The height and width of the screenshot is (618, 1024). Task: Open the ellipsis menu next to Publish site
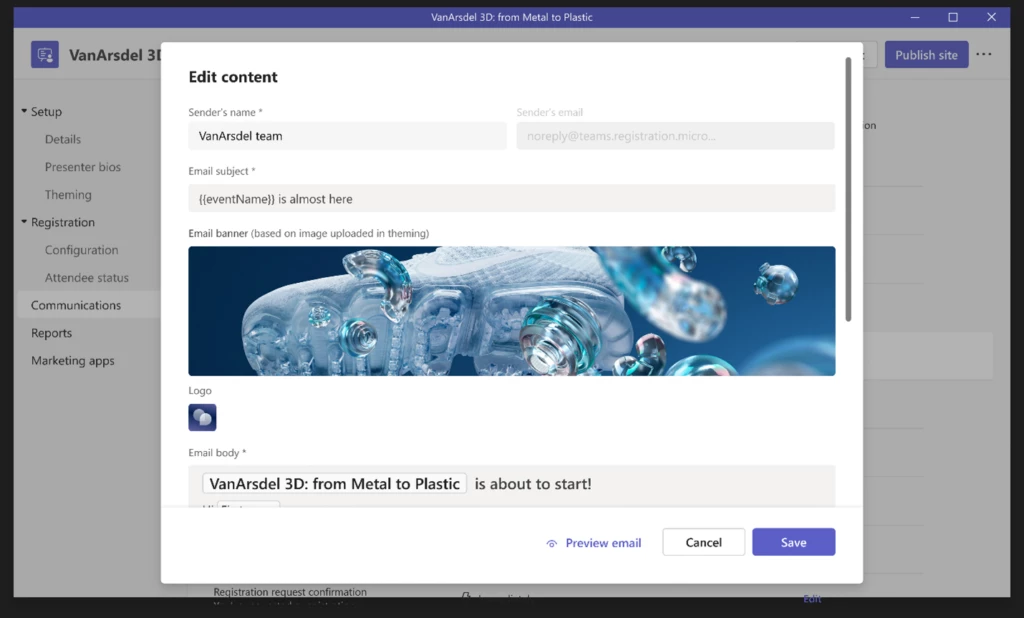click(x=984, y=54)
